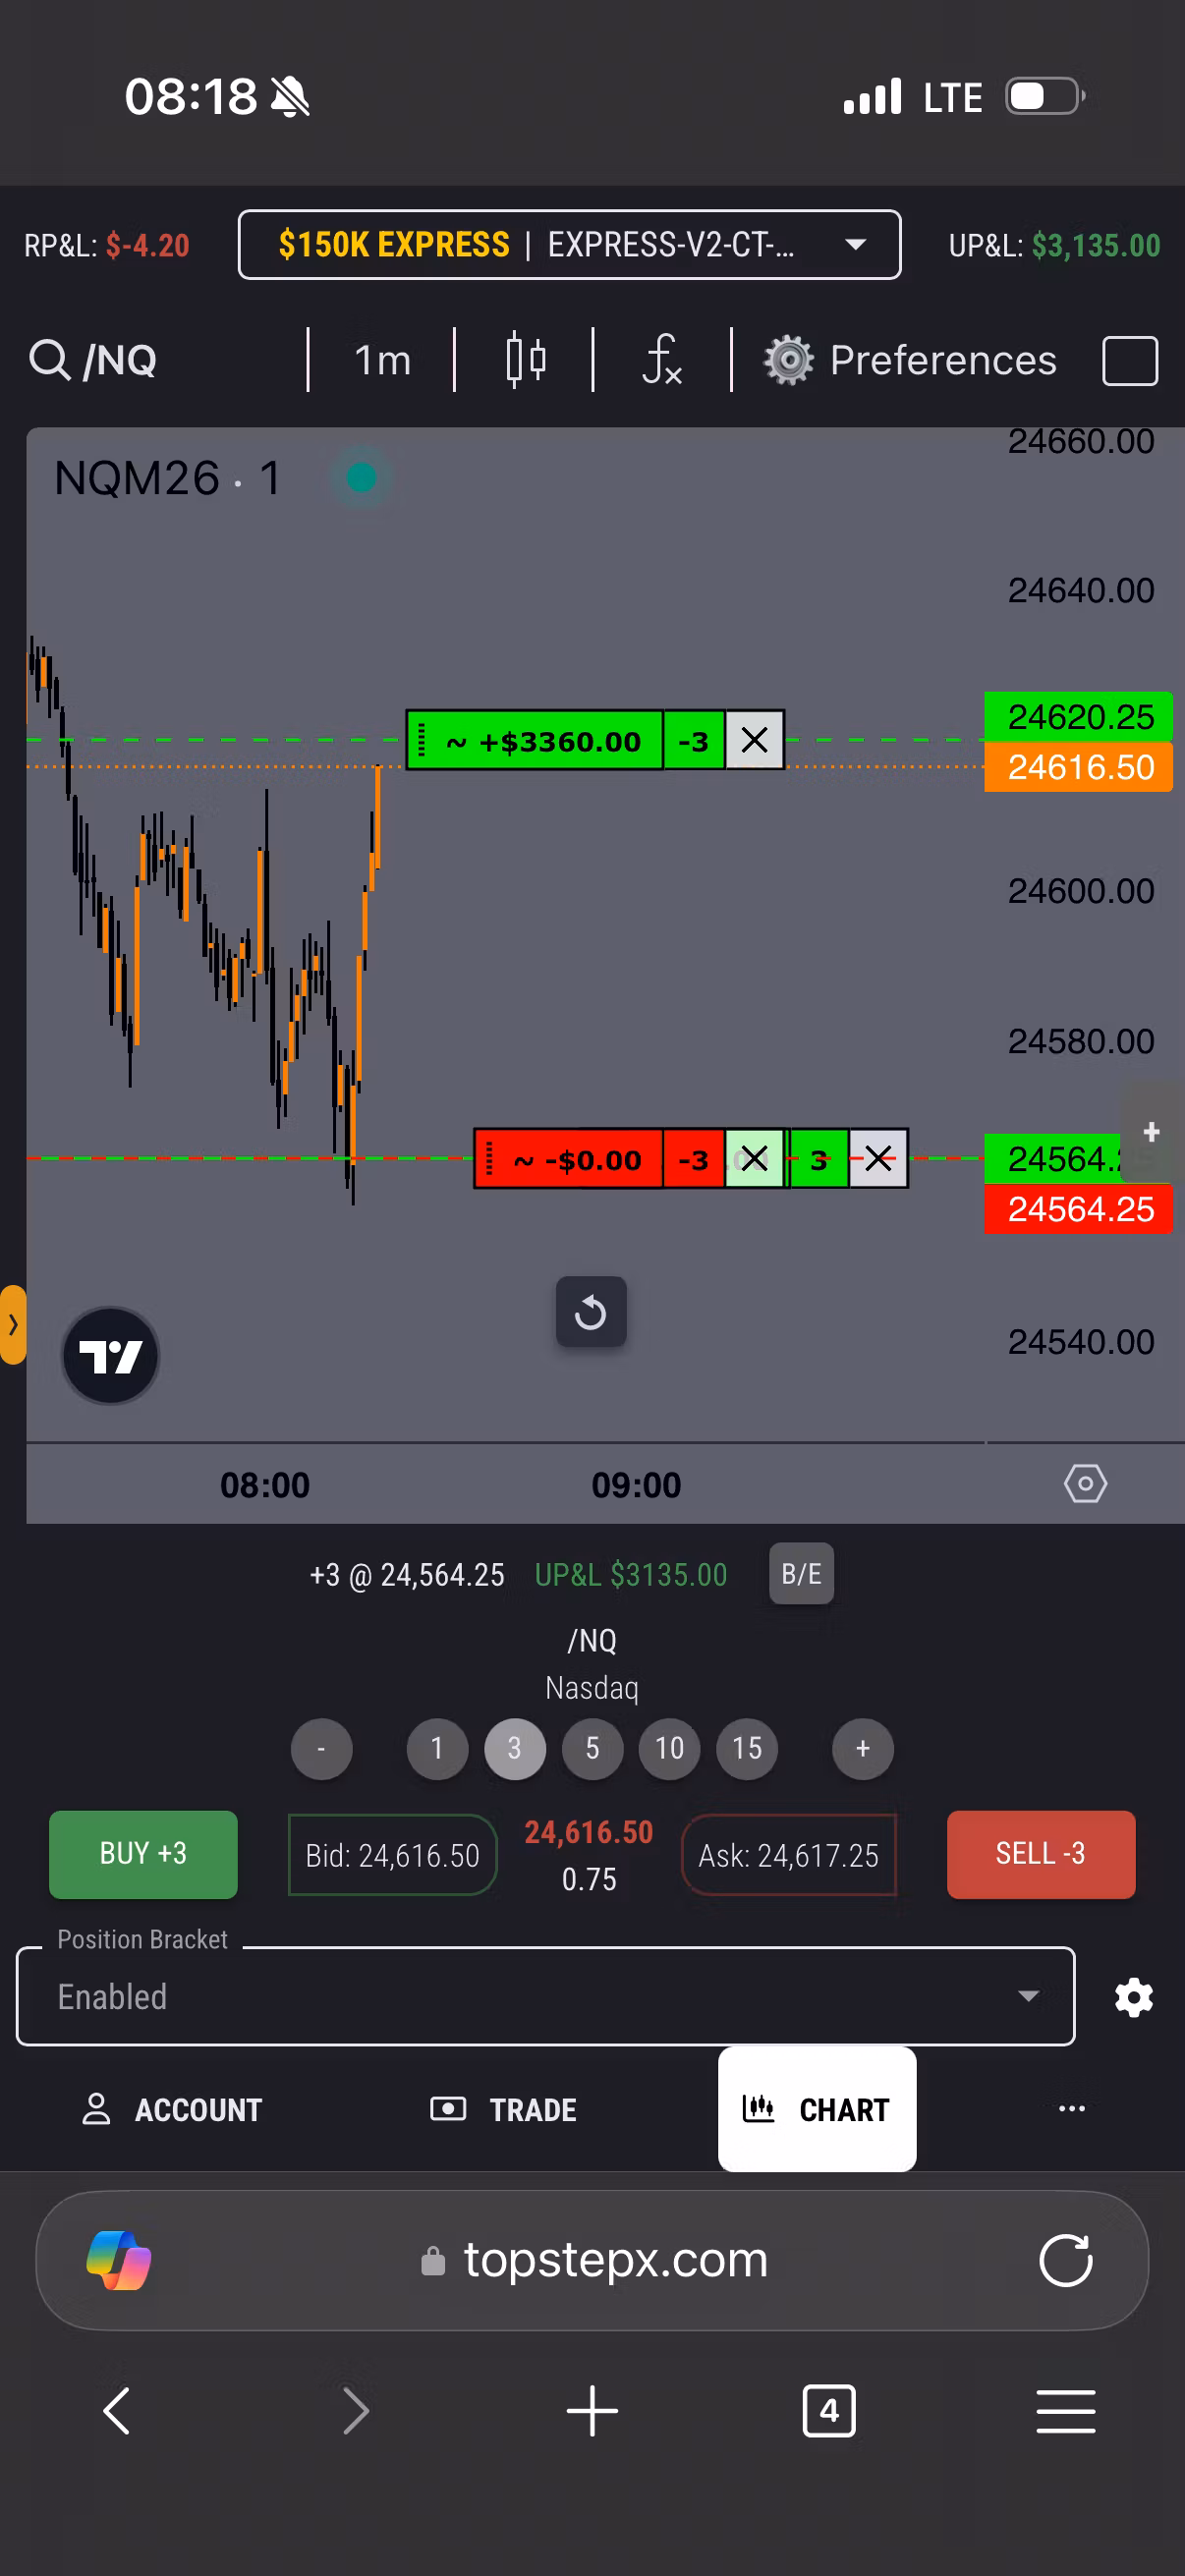
Task: Open the /NQ symbol search
Action: pyautogui.click(x=94, y=360)
